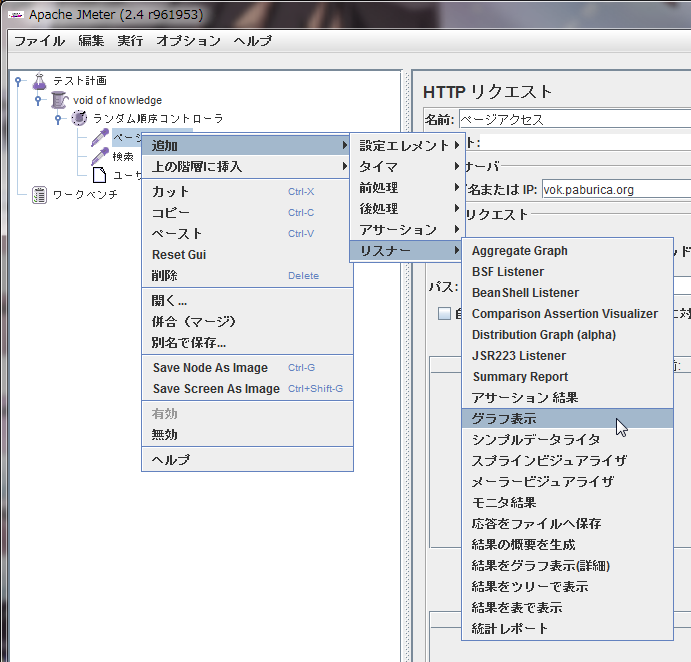The height and width of the screenshot is (662, 691).
Task: Click the 名前 input field
Action: pos(575,119)
